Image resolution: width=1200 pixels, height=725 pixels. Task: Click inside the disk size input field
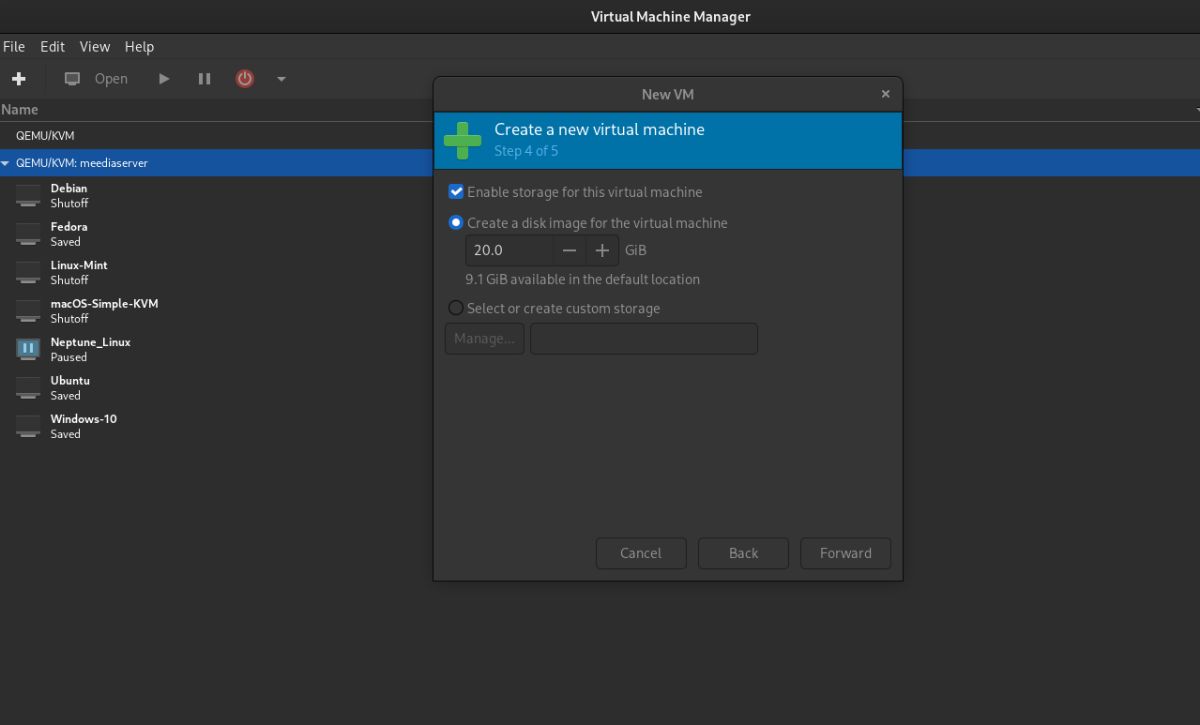[508, 250]
